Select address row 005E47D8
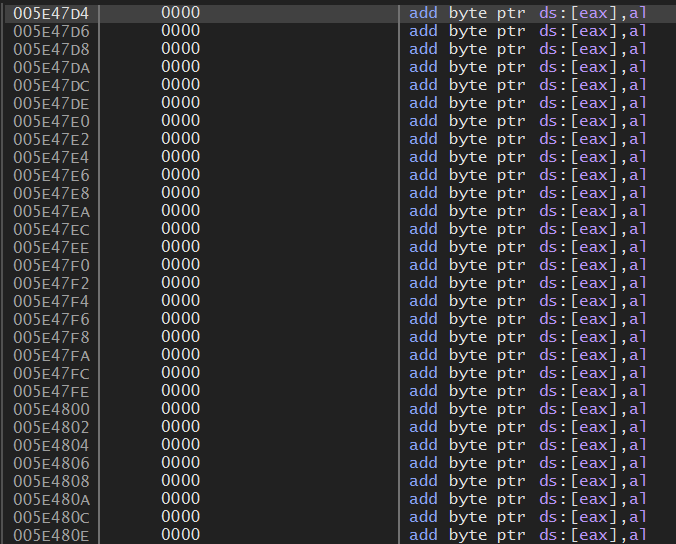The height and width of the screenshot is (544, 676). [51, 50]
